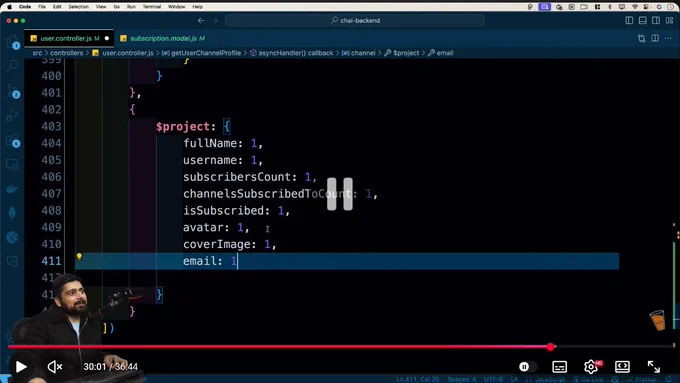Image resolution: width=680 pixels, height=383 pixels.
Task: Open the Code menu
Action: click(x=25, y=7)
